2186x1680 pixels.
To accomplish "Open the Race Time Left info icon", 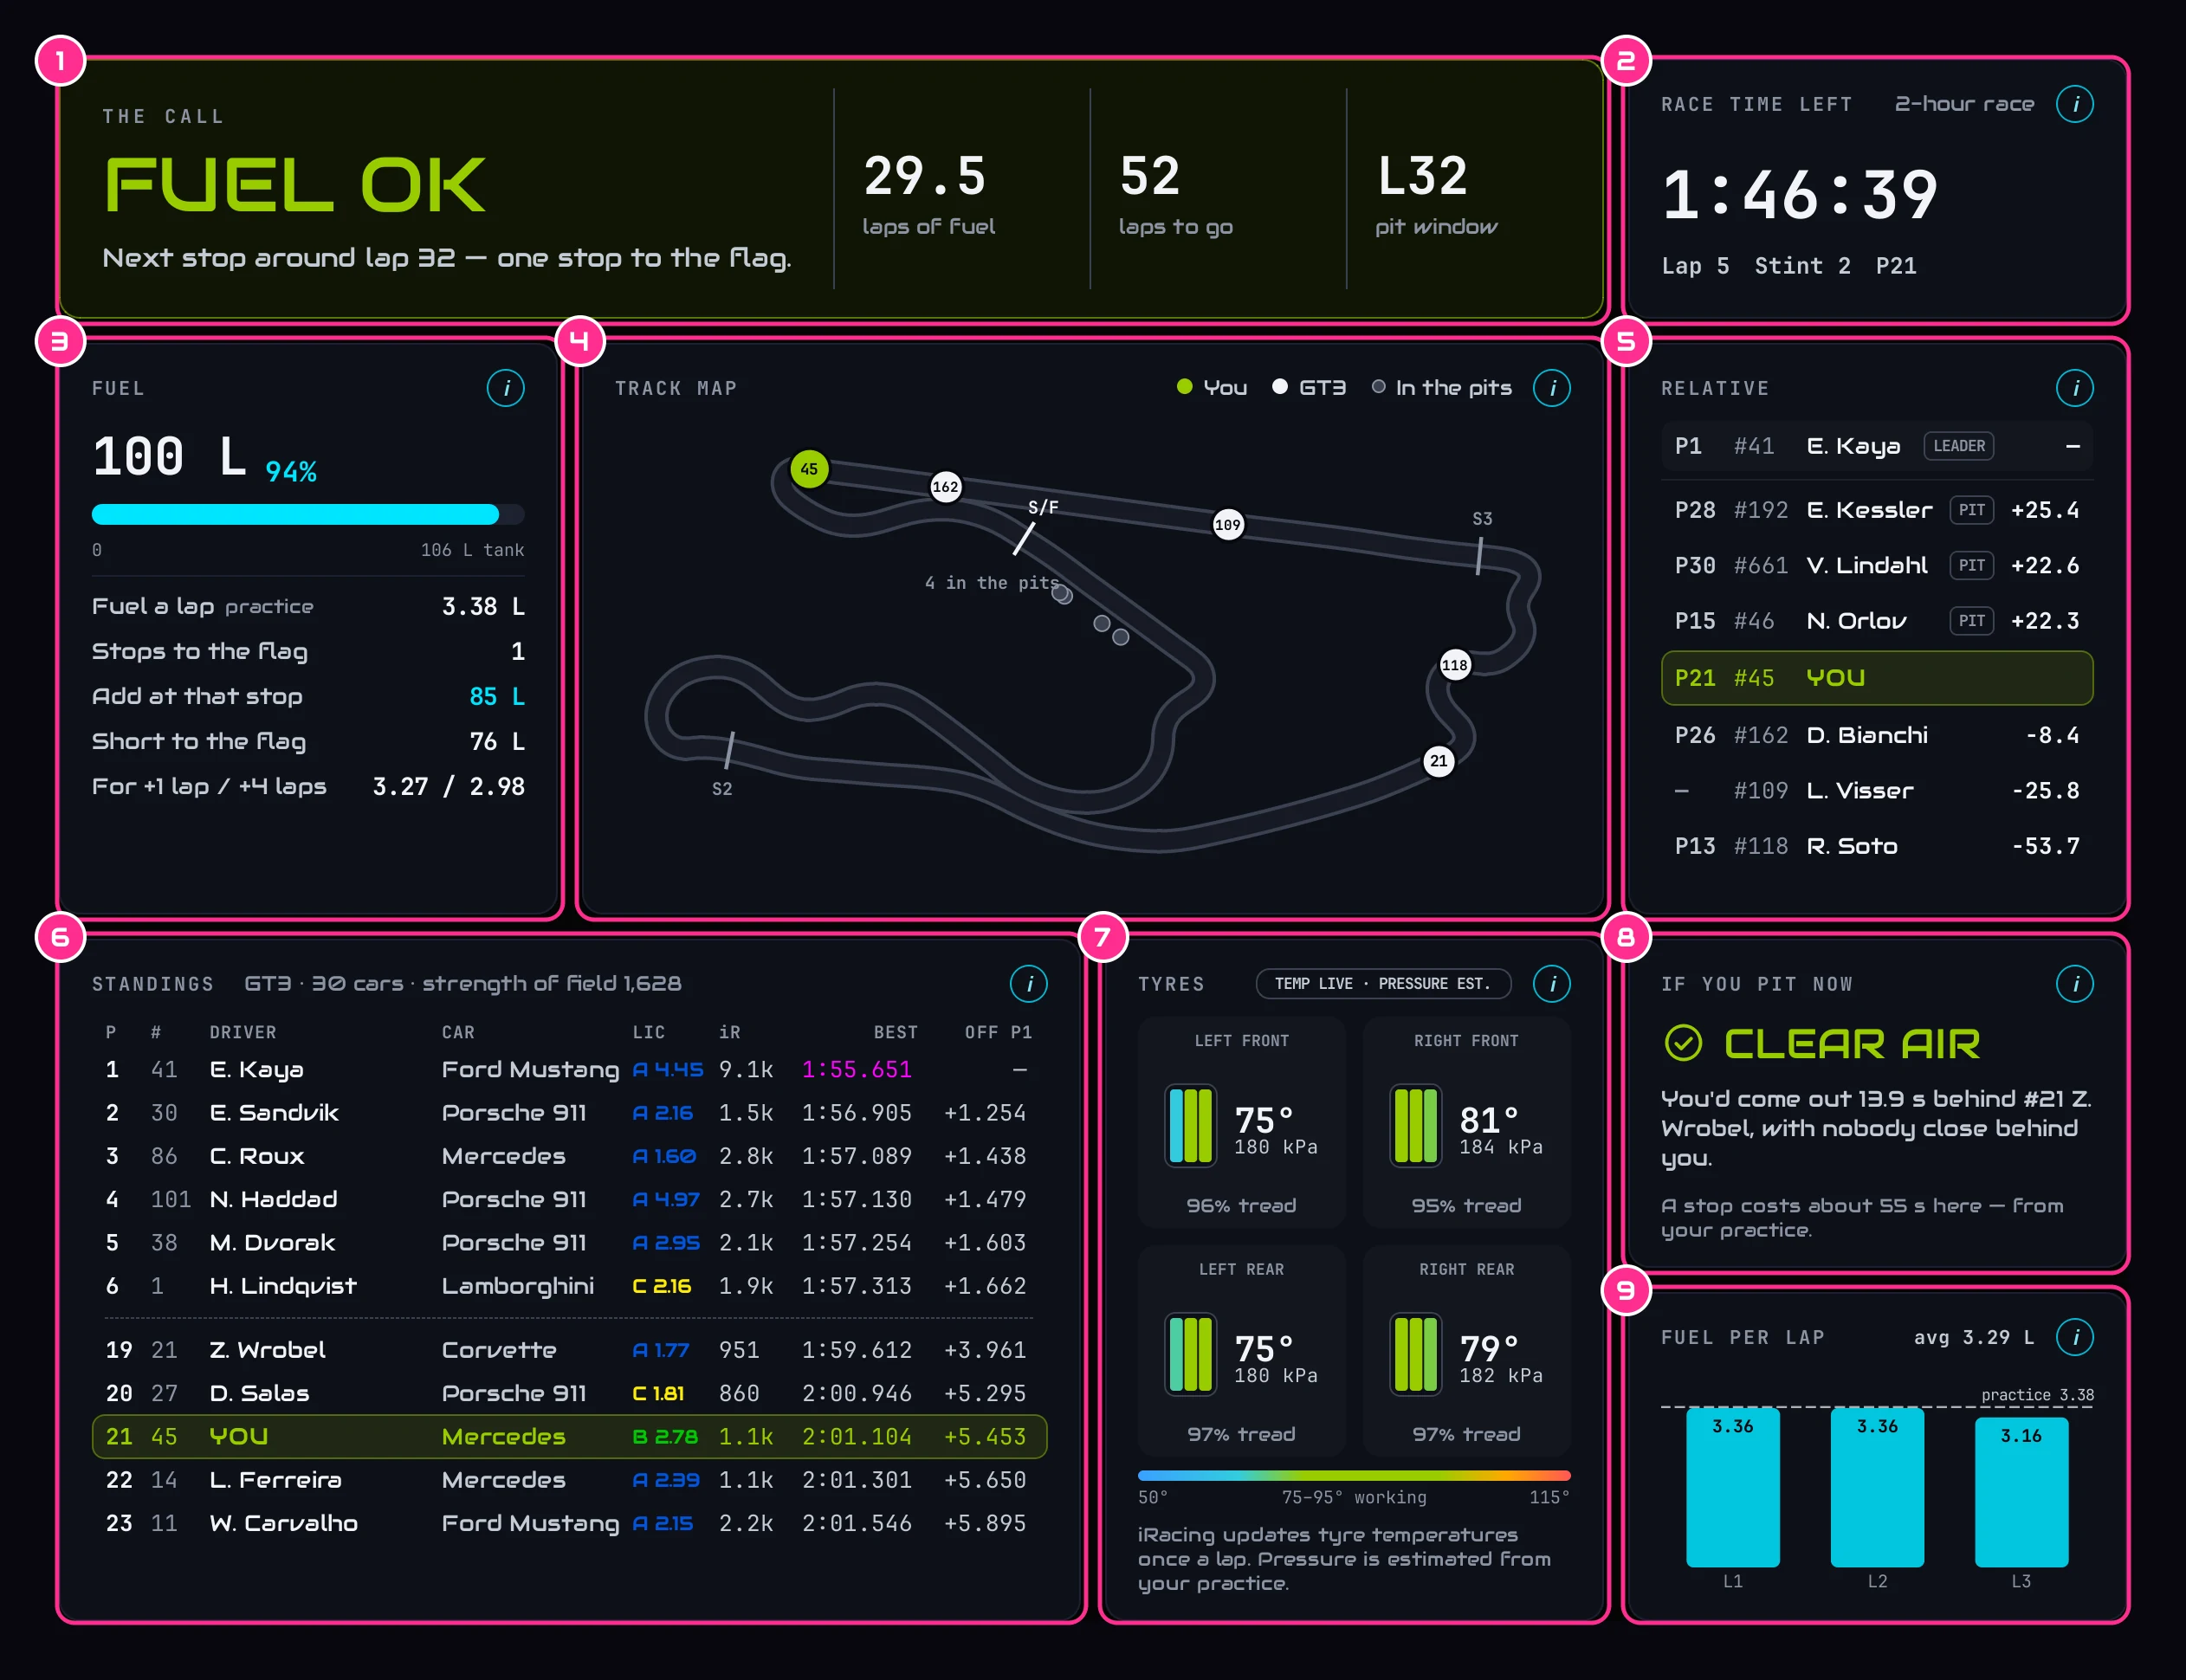I will [x=2075, y=104].
